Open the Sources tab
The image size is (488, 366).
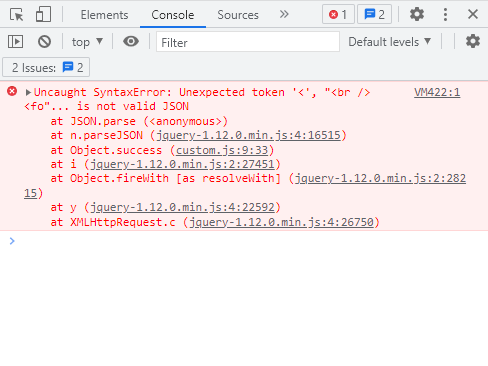point(238,15)
